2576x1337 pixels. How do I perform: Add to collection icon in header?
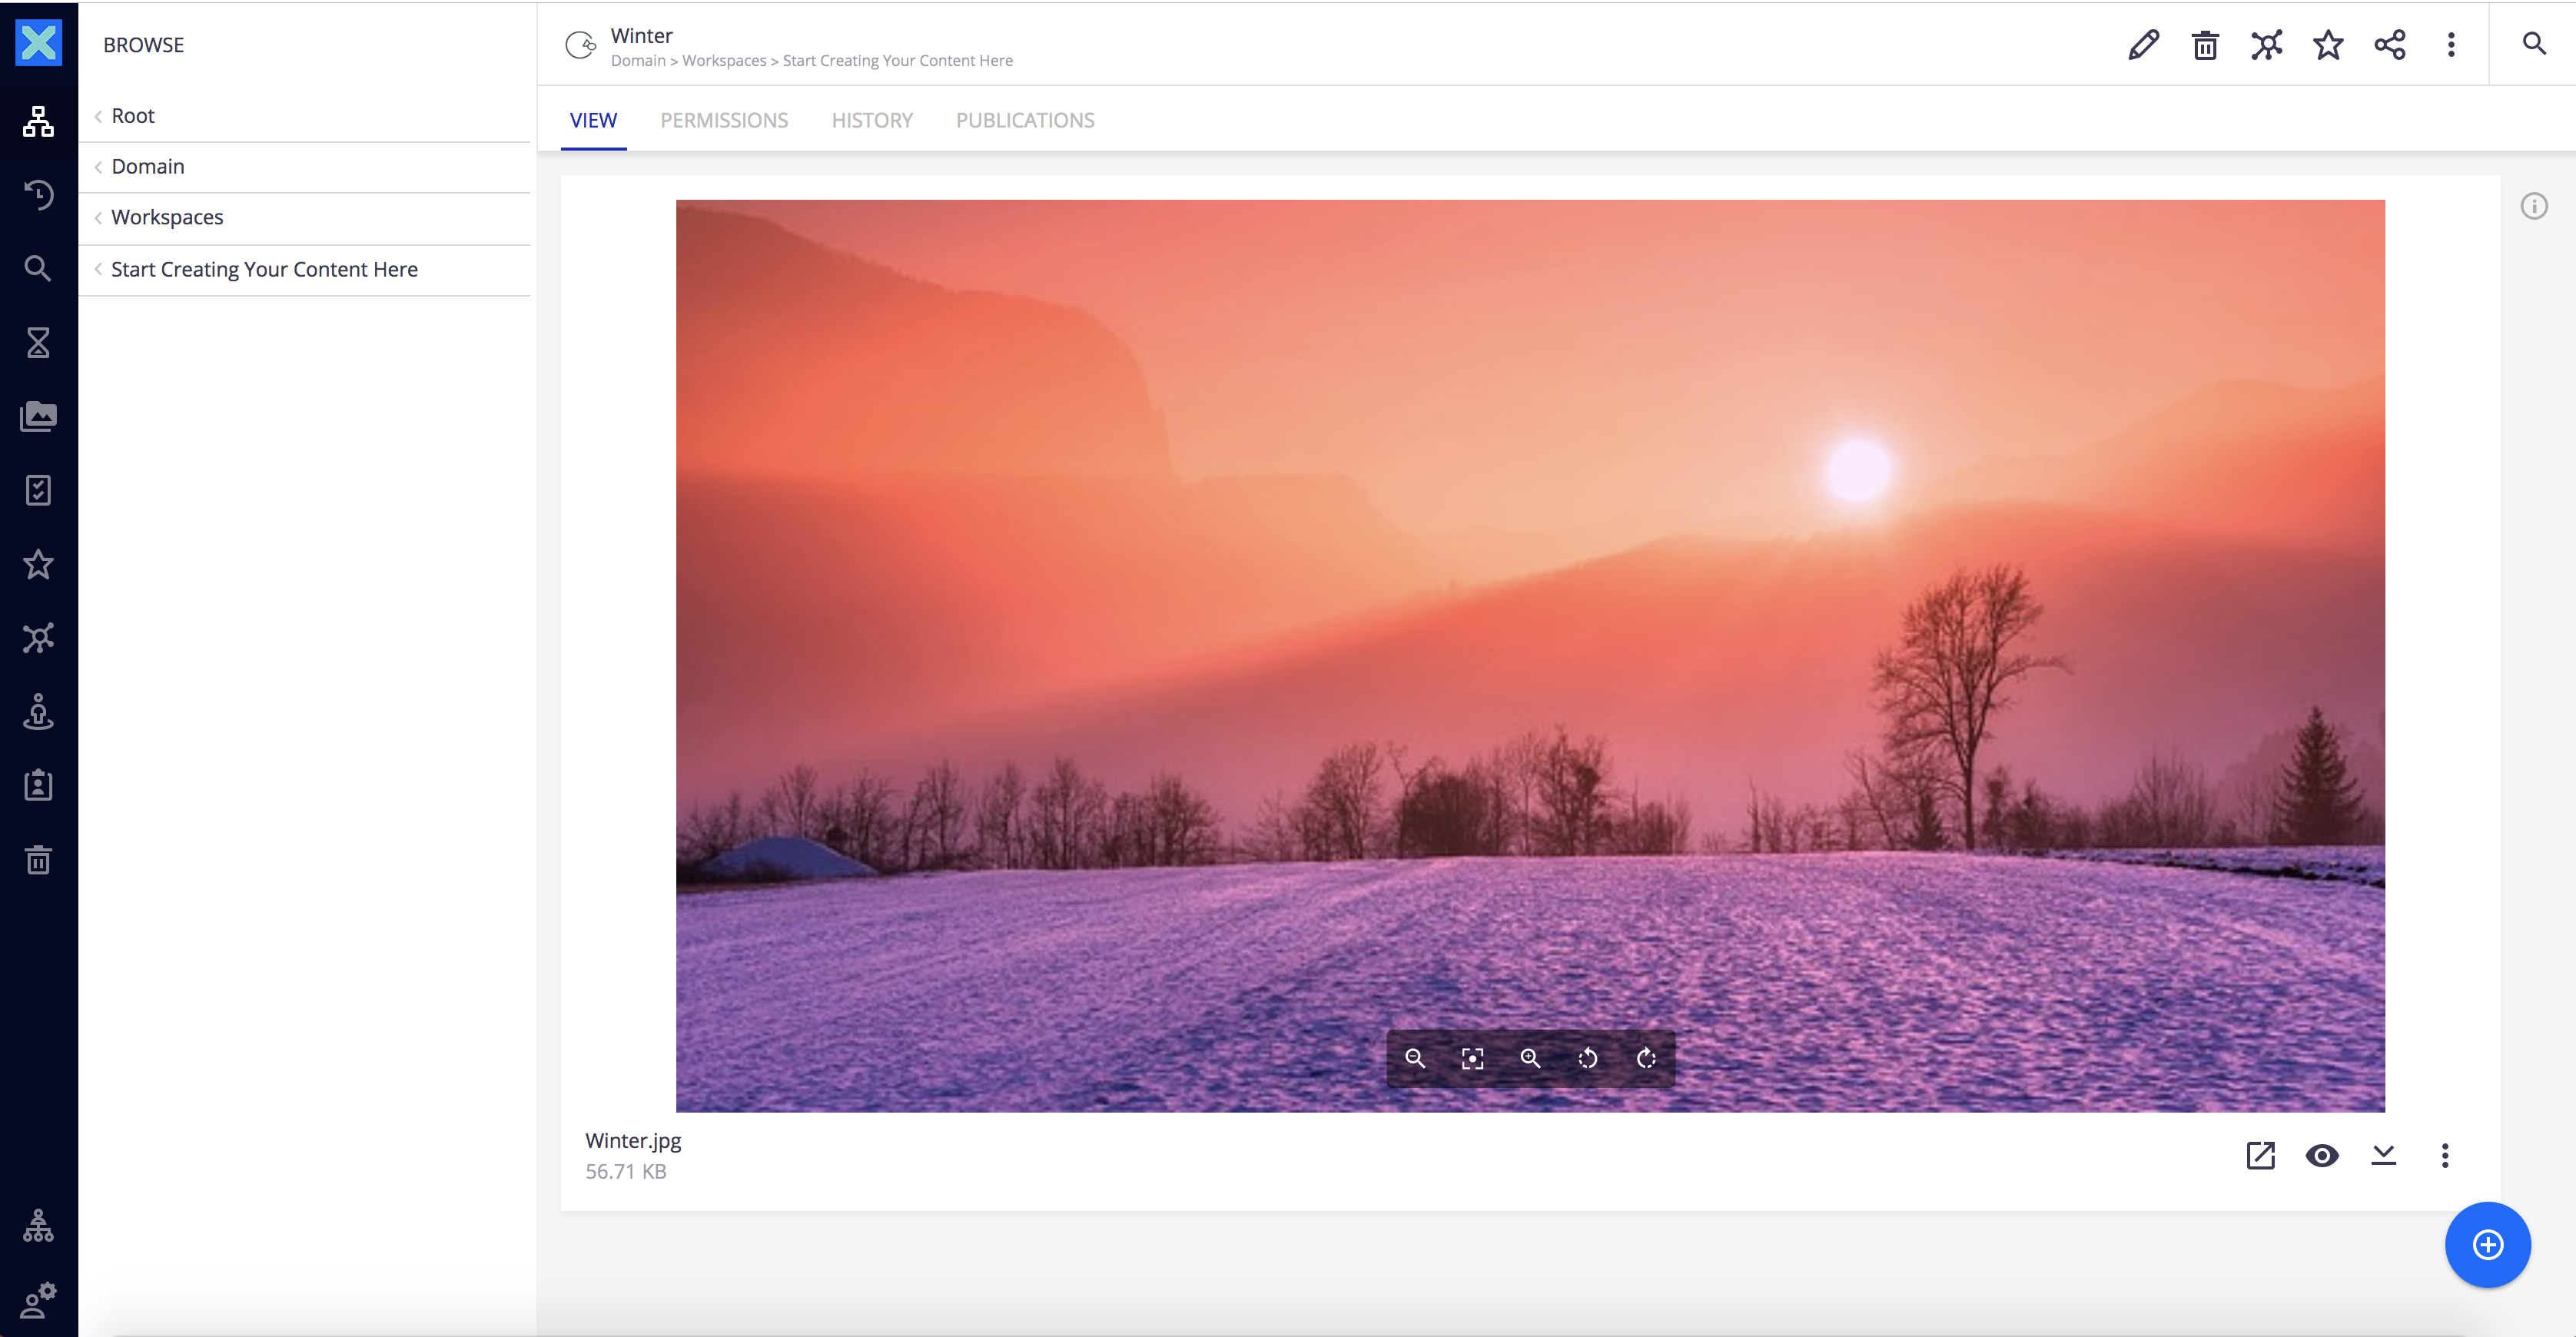click(x=2267, y=45)
